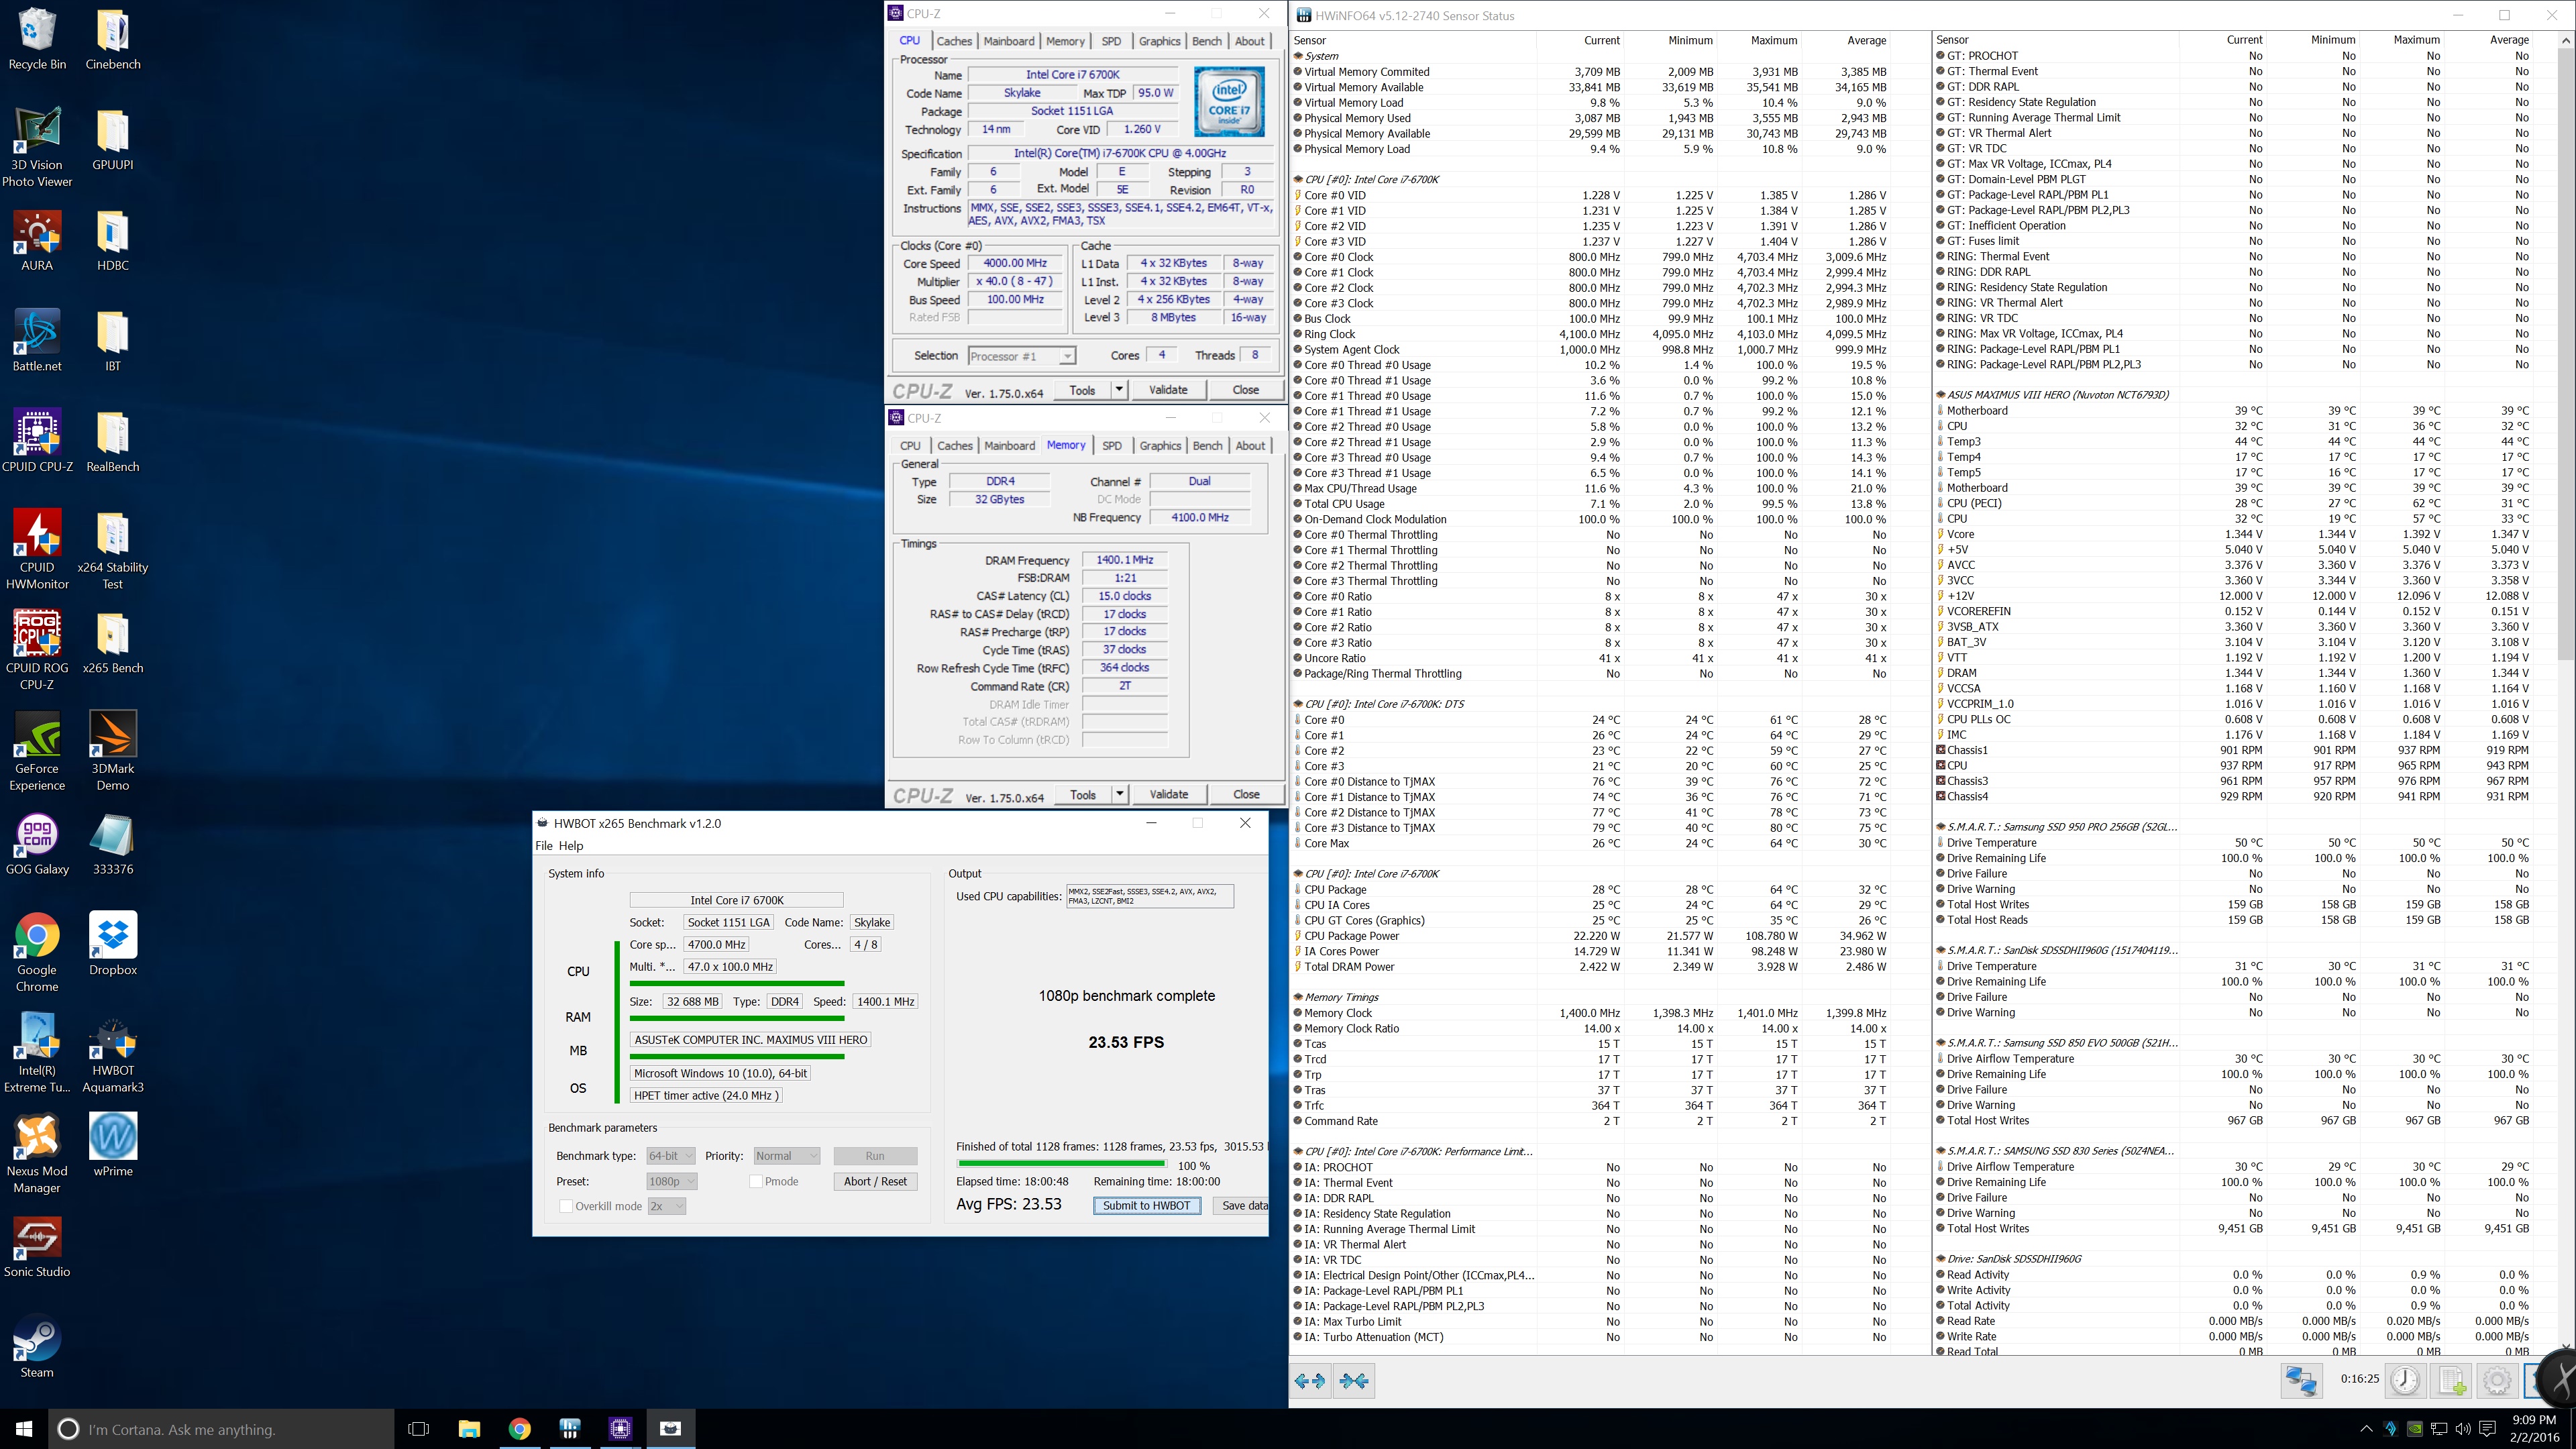Open GOG Galaxy desktop shortcut

pos(37,845)
